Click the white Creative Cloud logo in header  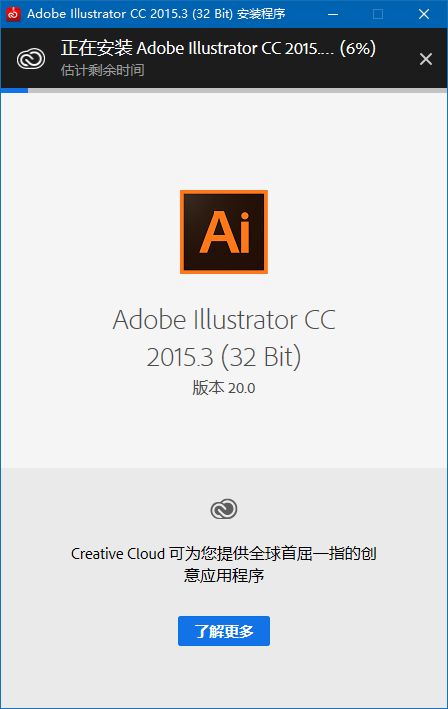[31, 59]
